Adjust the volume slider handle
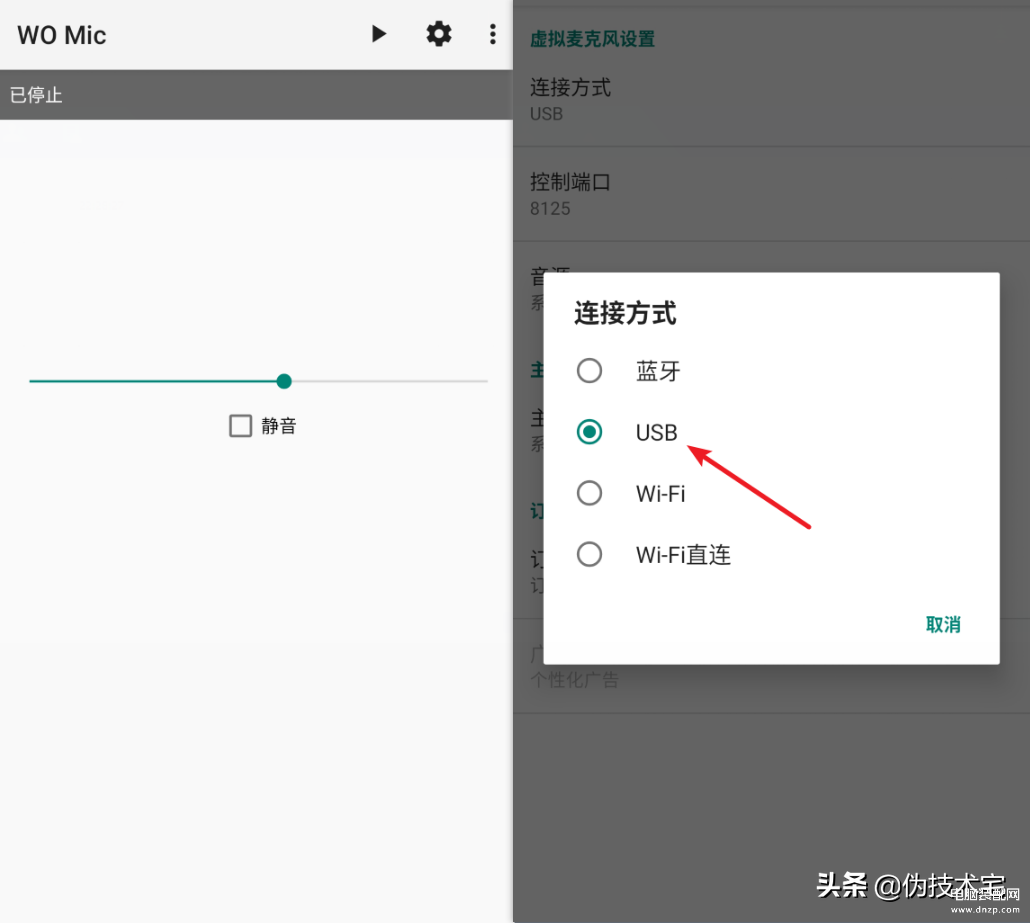Screen dimensions: 1030x923 [284, 381]
